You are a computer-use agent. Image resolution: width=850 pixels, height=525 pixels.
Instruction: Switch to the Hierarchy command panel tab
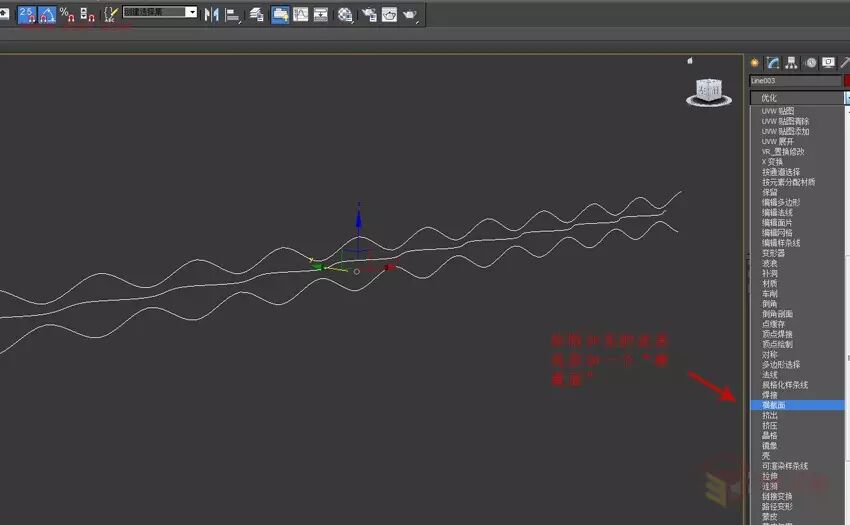click(791, 63)
